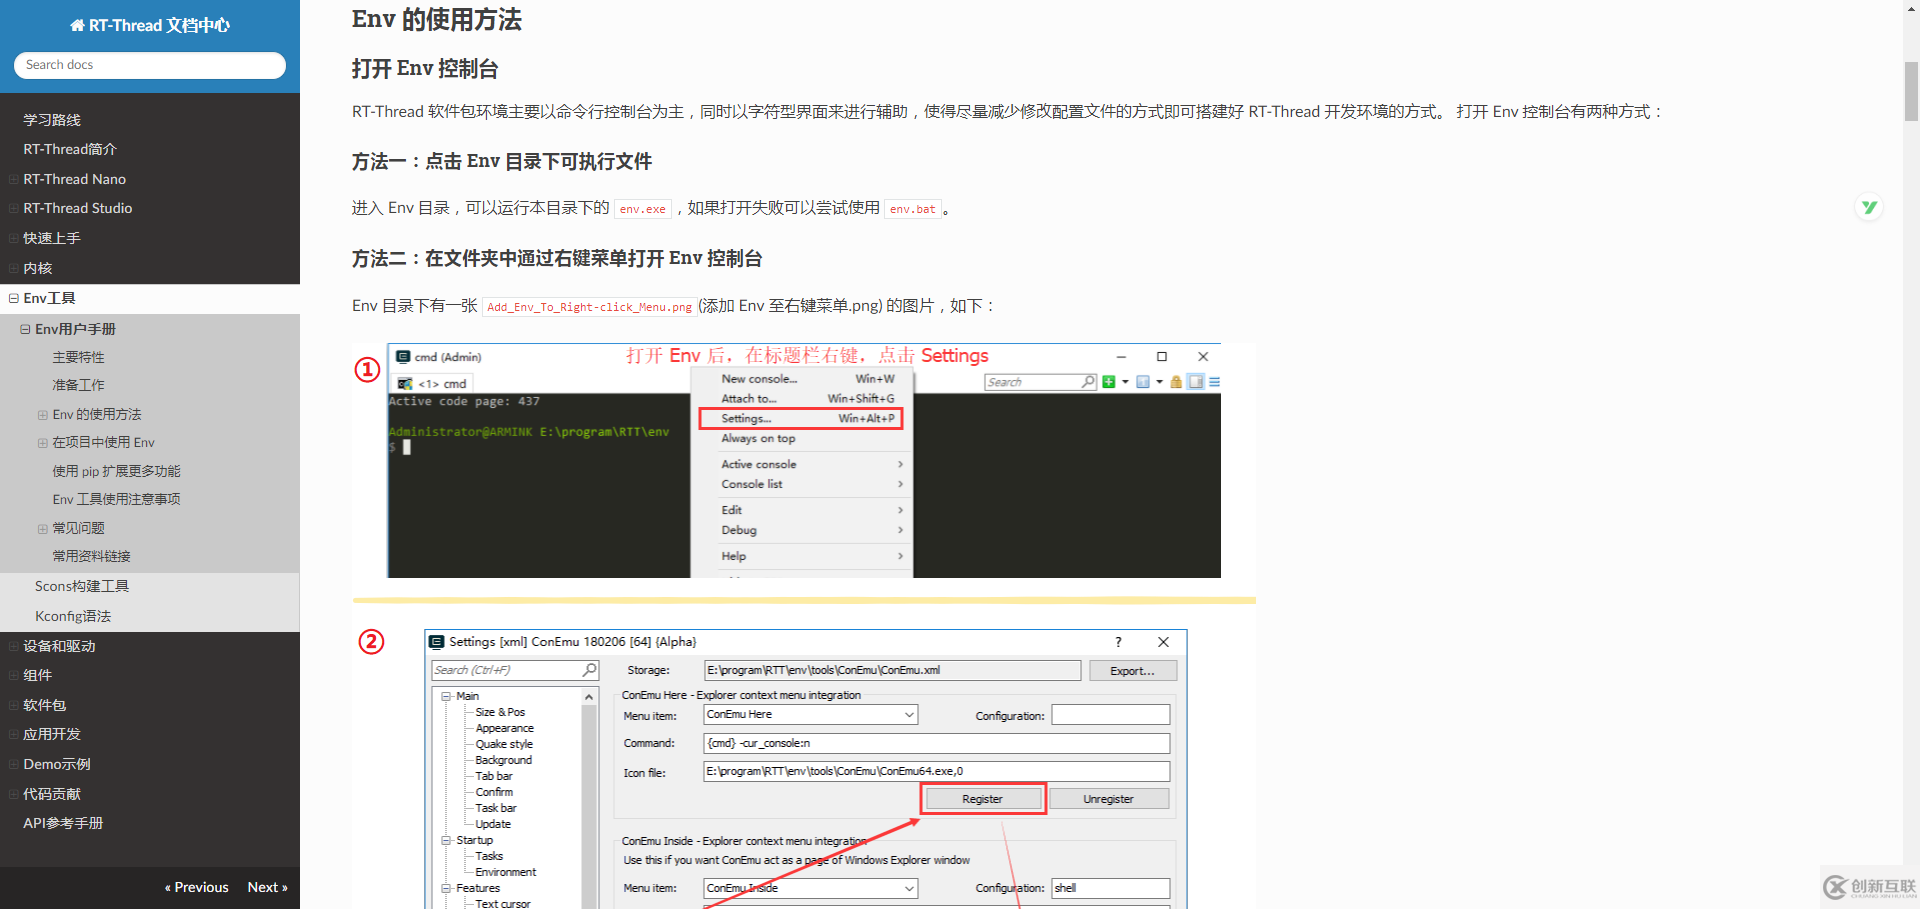Click the Env 的使用方法 page heading
This screenshot has height=909, width=1920.
(x=437, y=19)
